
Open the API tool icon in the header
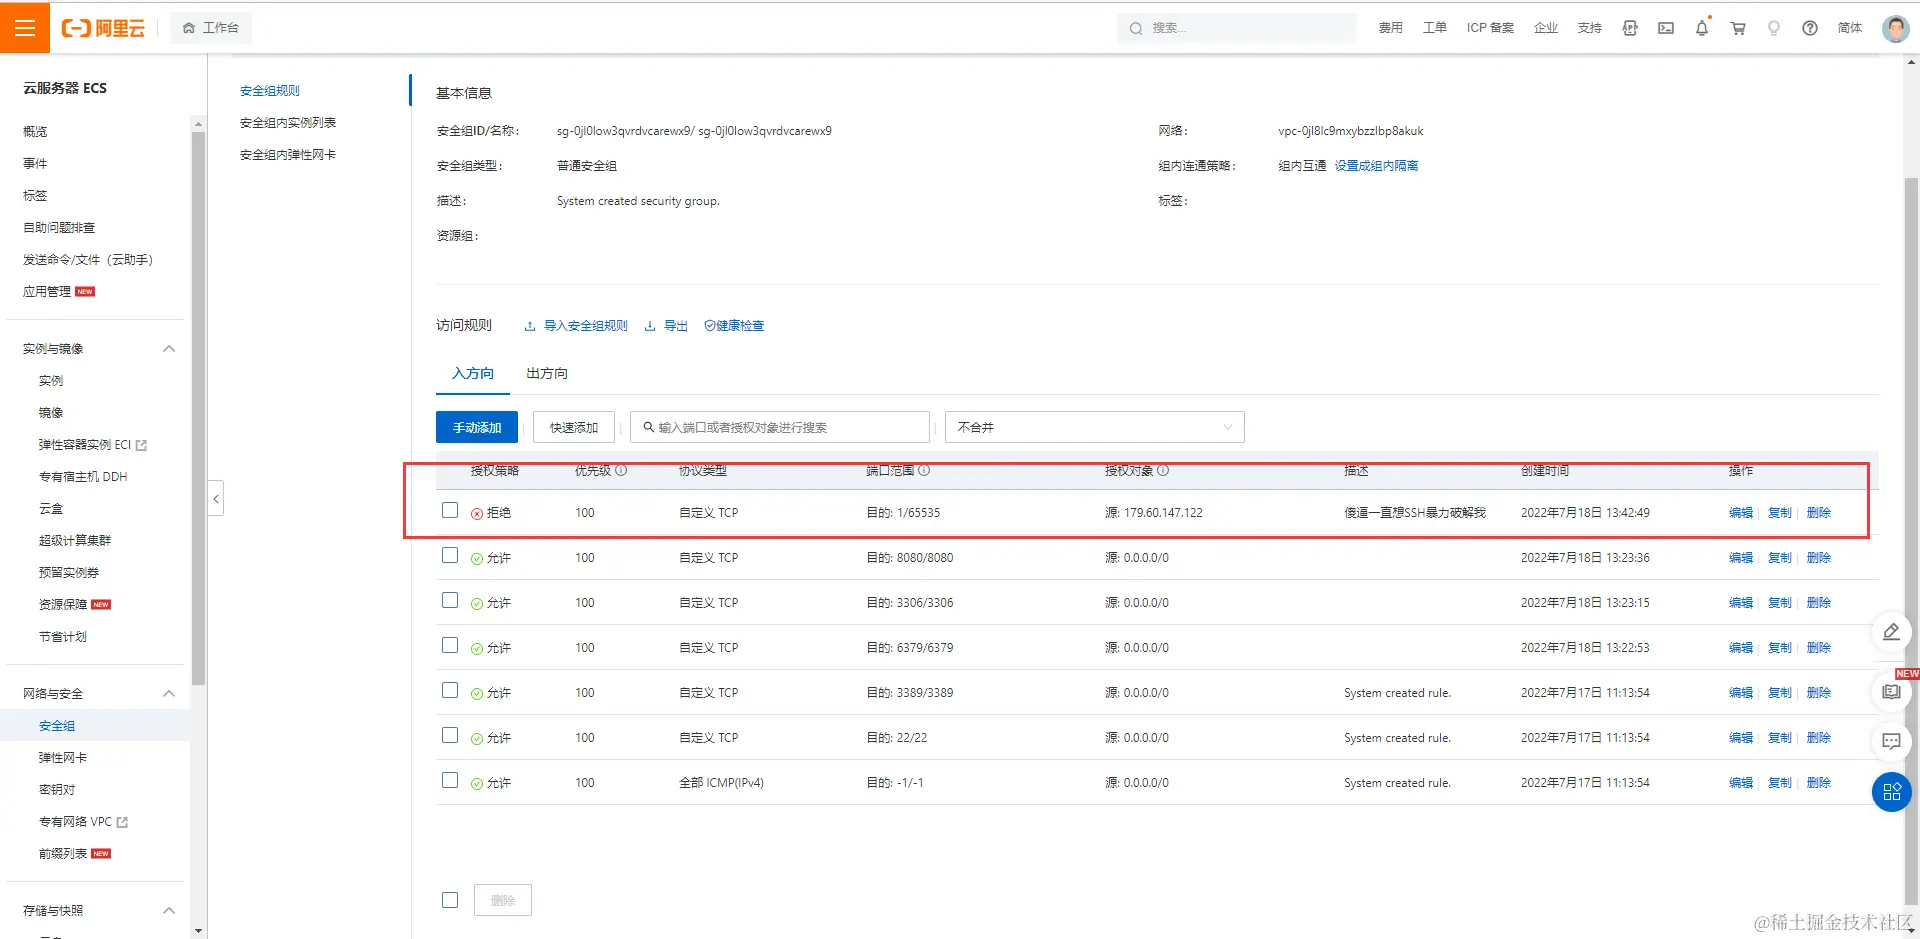[x=1630, y=28]
